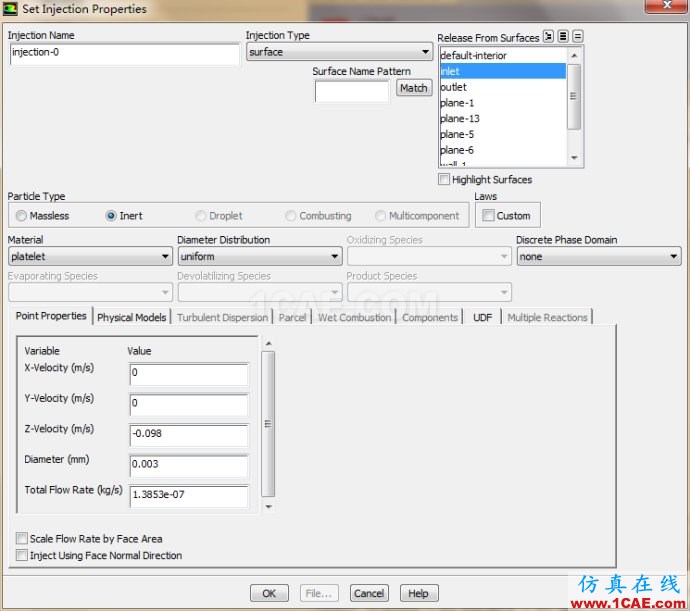Open the UDF tab
Image resolution: width=690 pixels, height=611 pixels.
[x=482, y=317]
